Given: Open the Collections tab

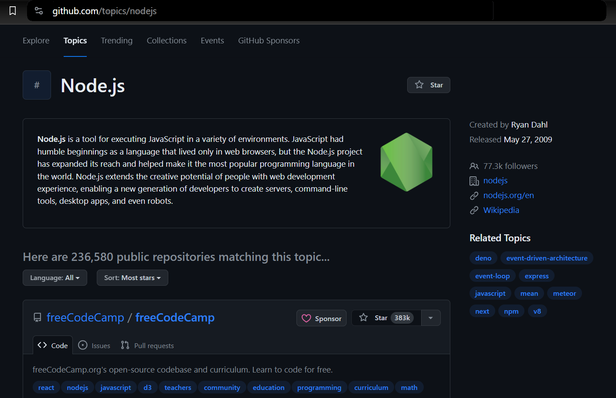Looking at the screenshot, I should point(167,40).
